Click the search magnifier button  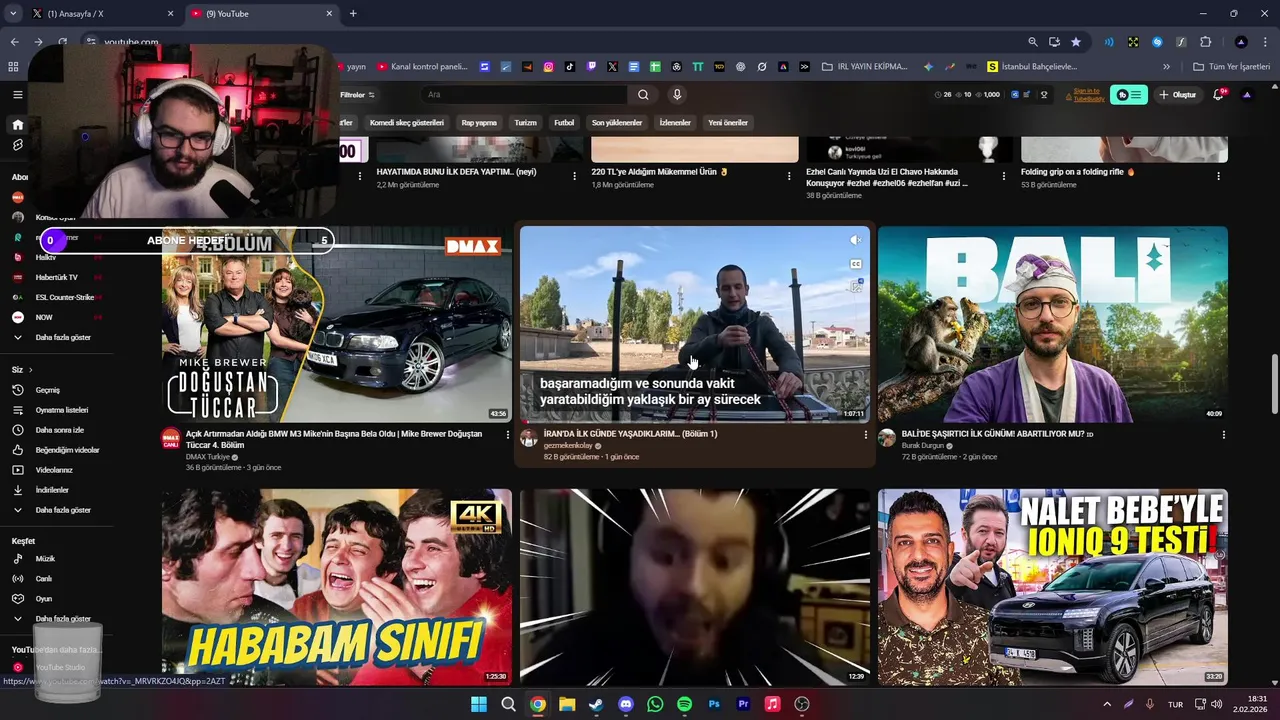[643, 95]
